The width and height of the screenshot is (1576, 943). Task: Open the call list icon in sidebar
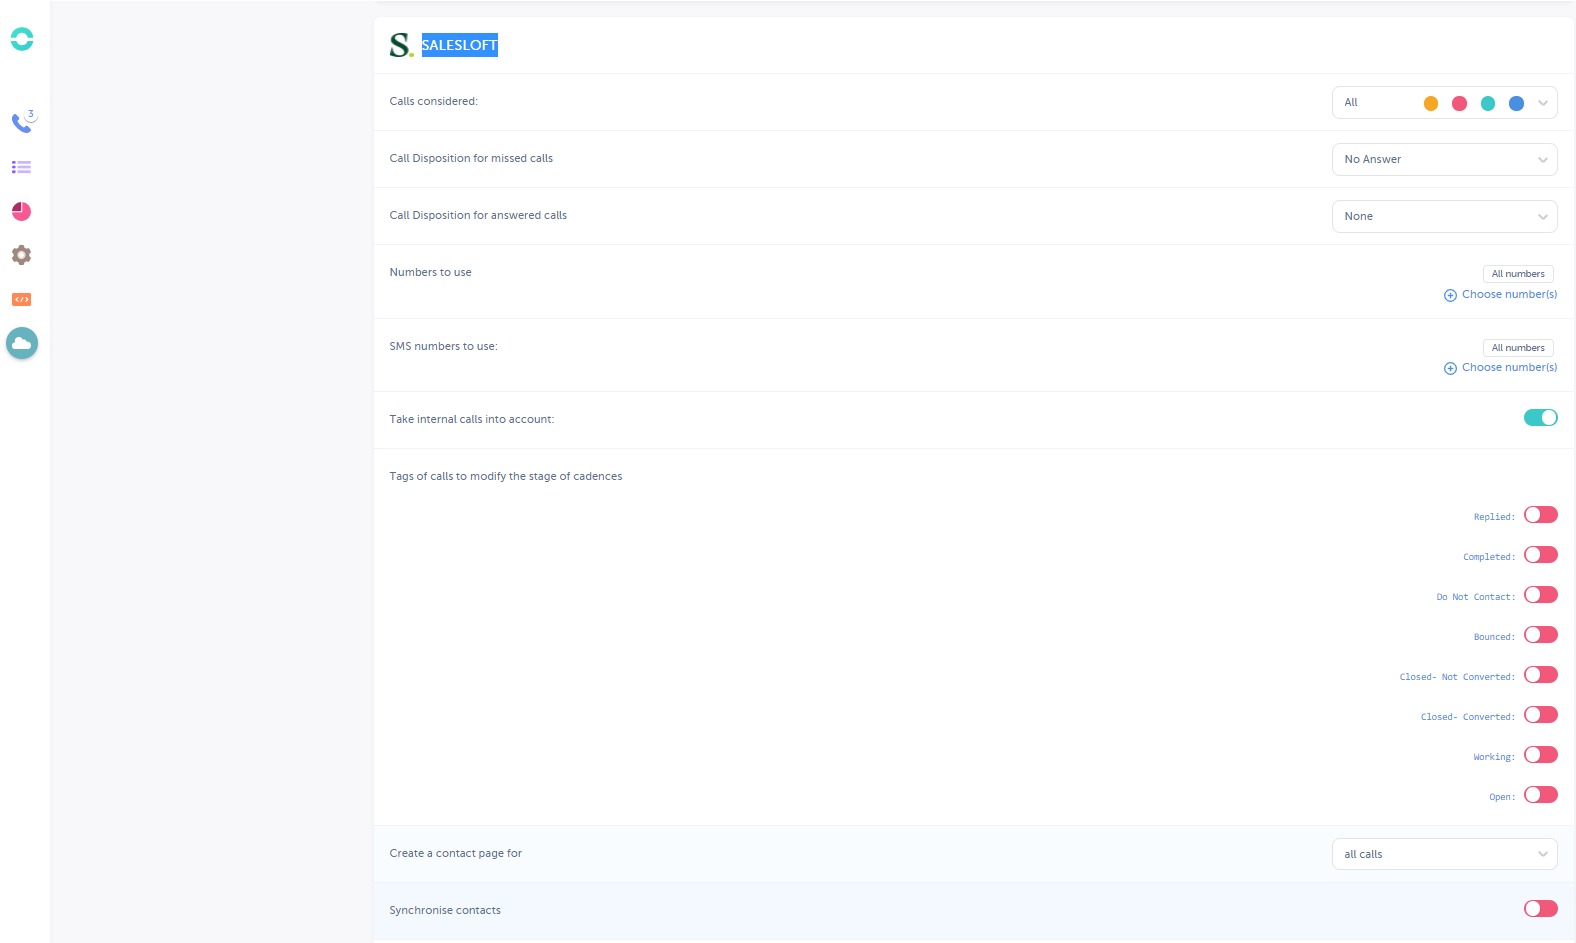21,167
